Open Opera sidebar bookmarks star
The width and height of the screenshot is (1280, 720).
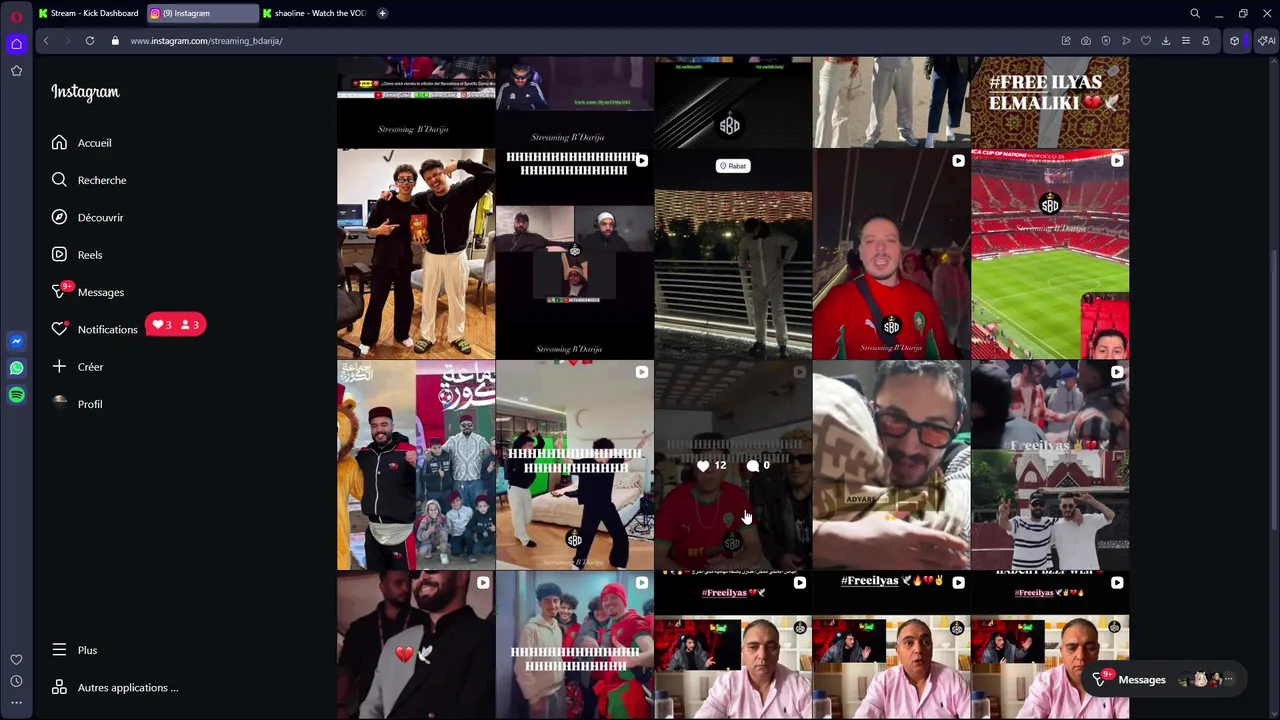tap(16, 71)
